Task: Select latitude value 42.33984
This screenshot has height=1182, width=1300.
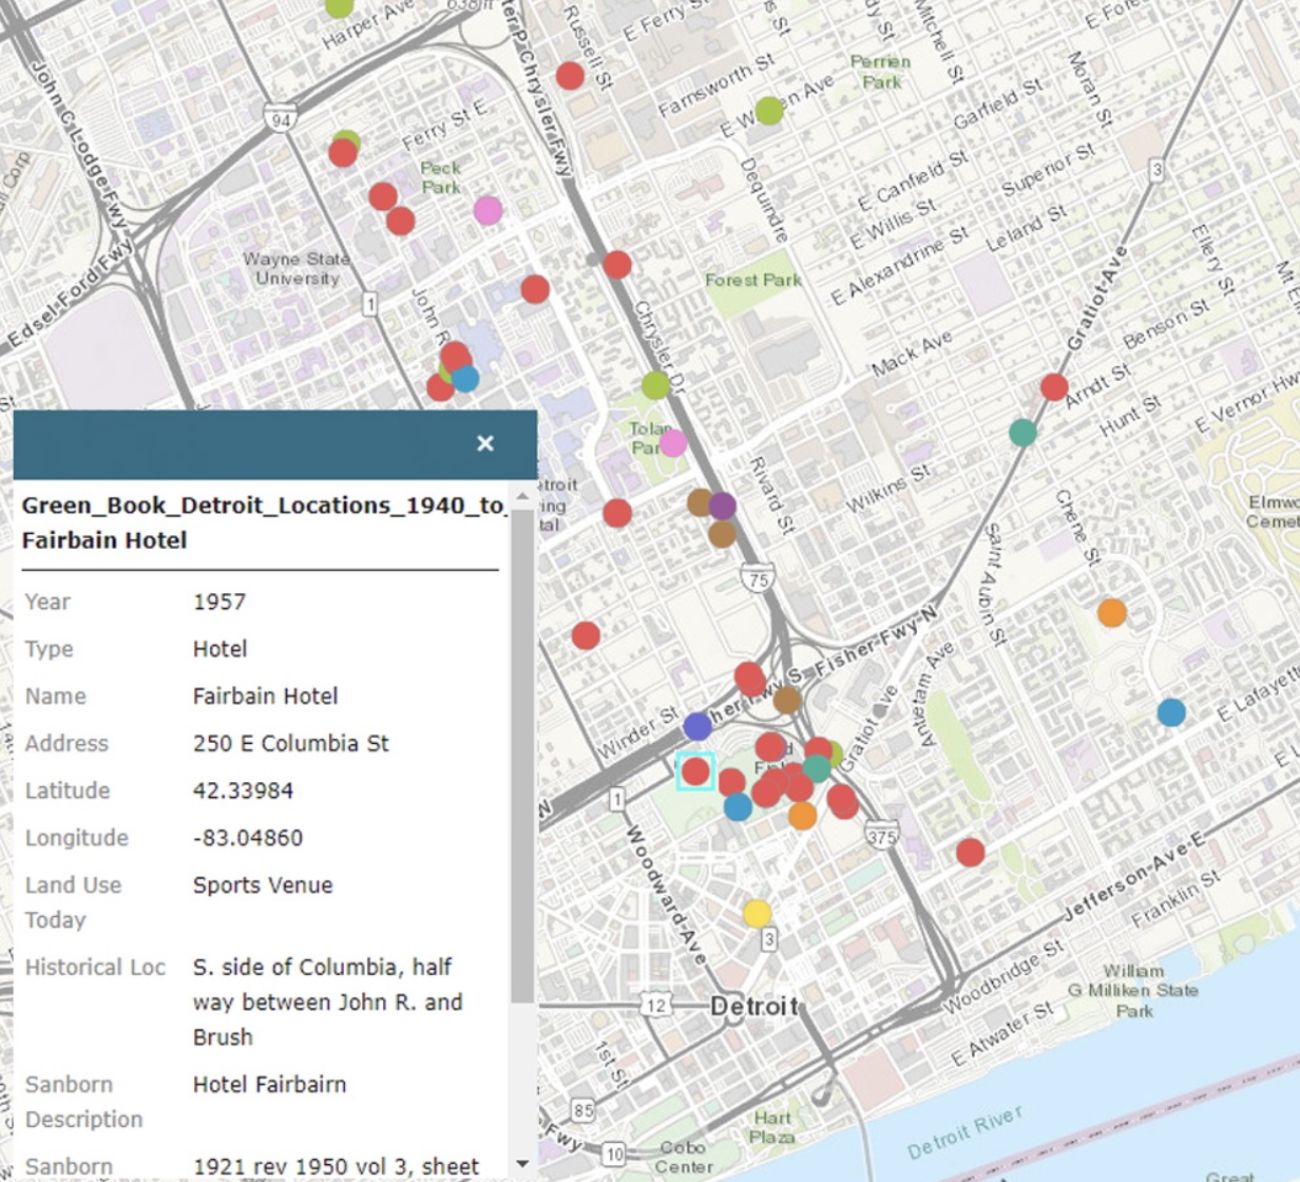Action: coord(243,790)
